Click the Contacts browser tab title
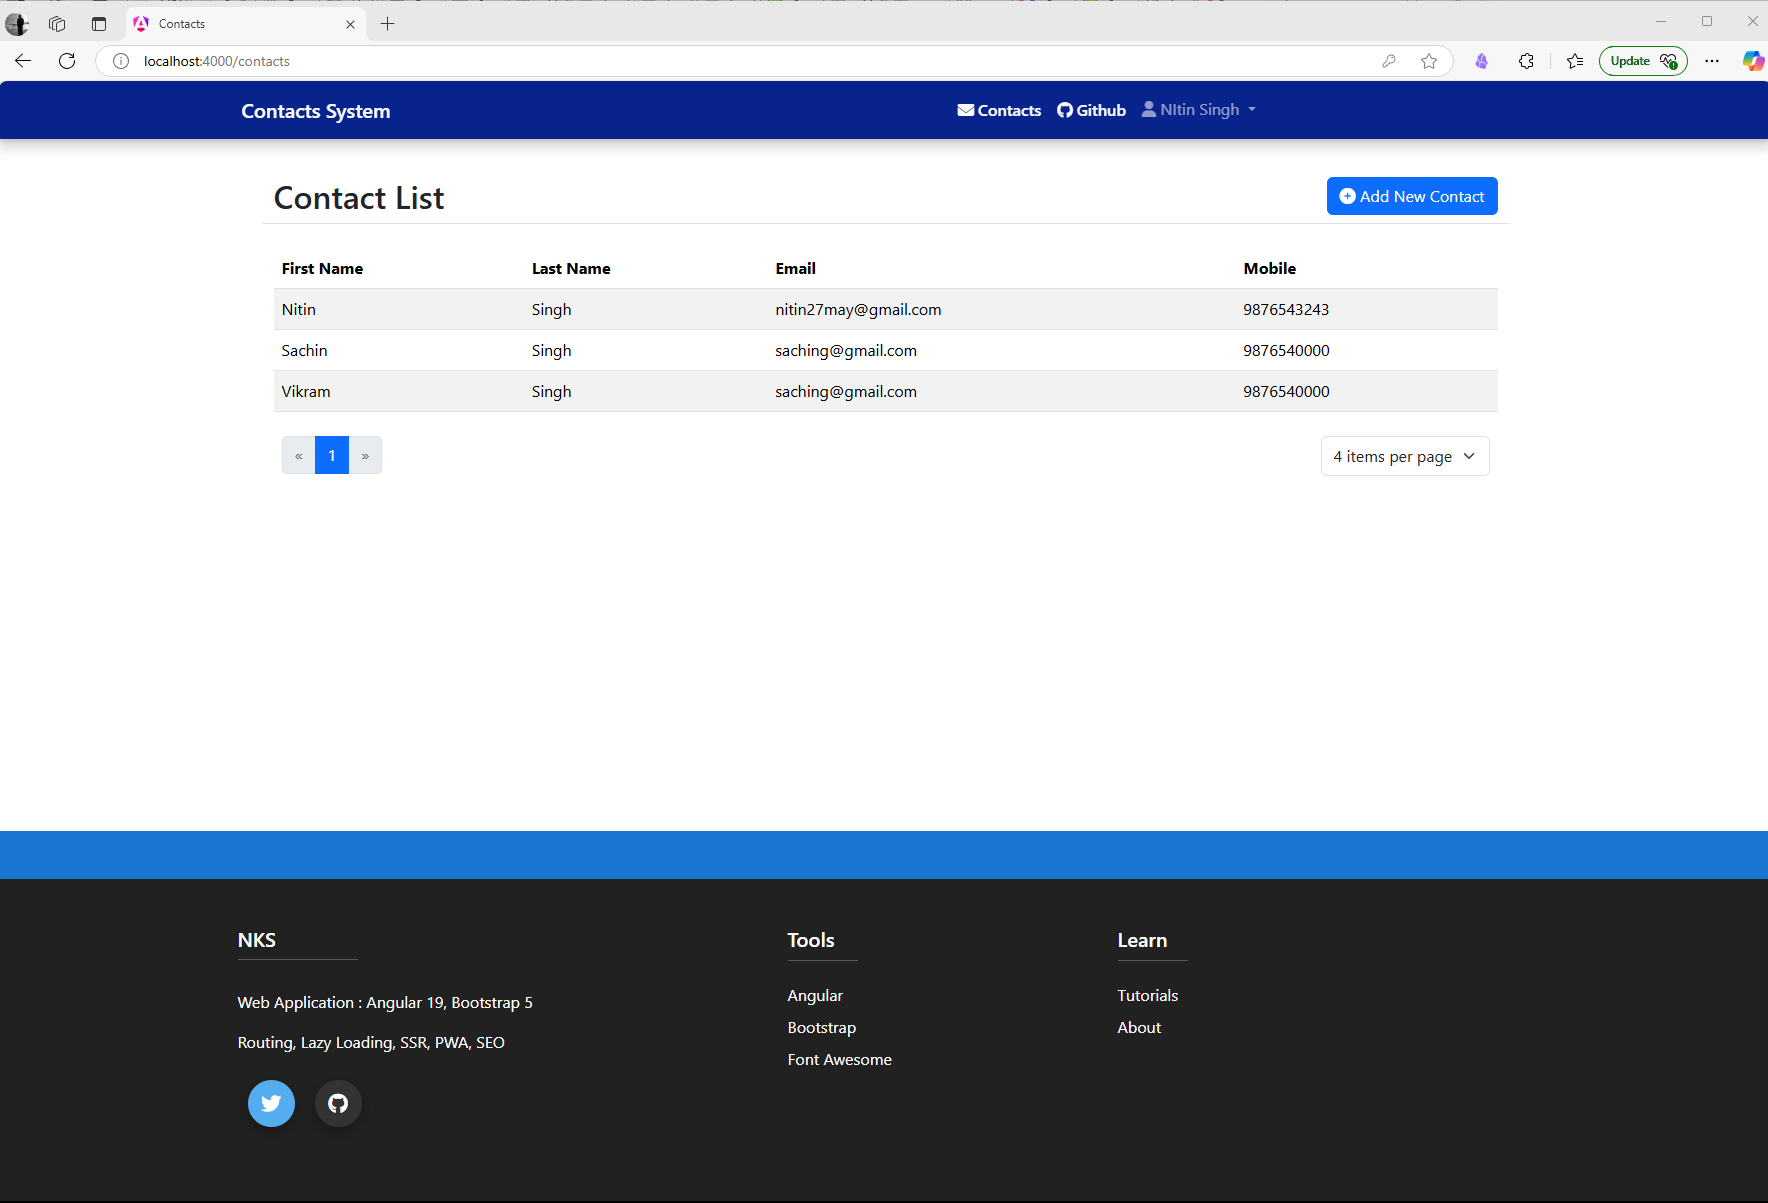 [182, 24]
